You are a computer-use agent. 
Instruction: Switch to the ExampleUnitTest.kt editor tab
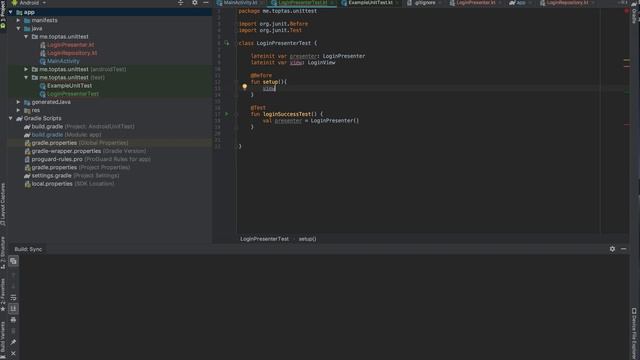[x=370, y=3]
